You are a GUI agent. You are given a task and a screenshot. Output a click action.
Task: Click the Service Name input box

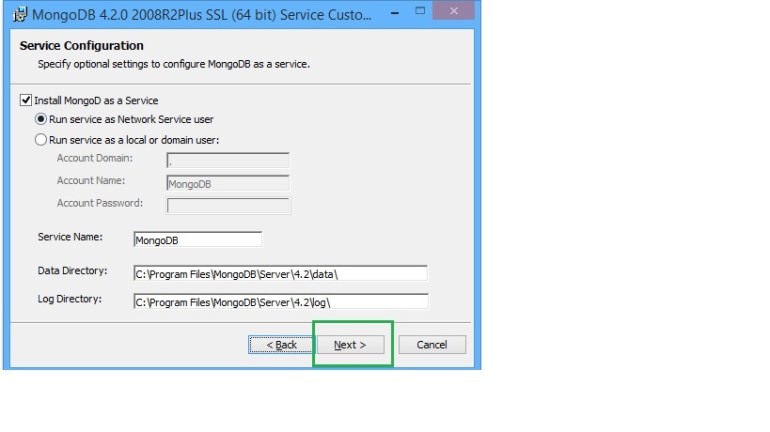pos(197,240)
